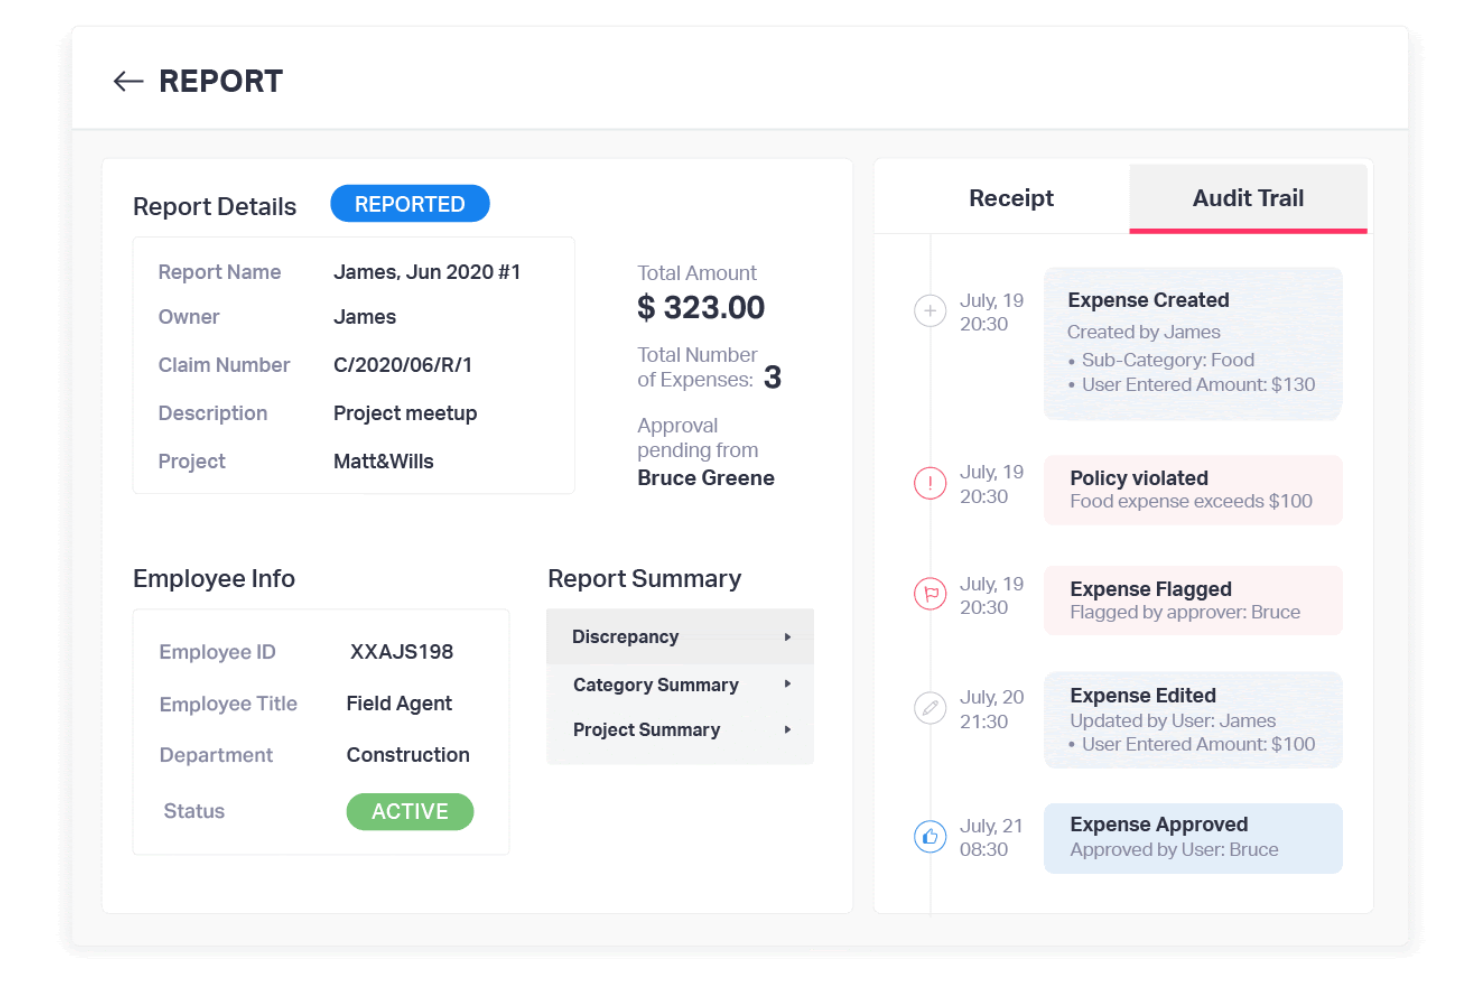Screen dimensions: 1480x987
Task: Click the REPORTED status badge
Action: point(410,203)
